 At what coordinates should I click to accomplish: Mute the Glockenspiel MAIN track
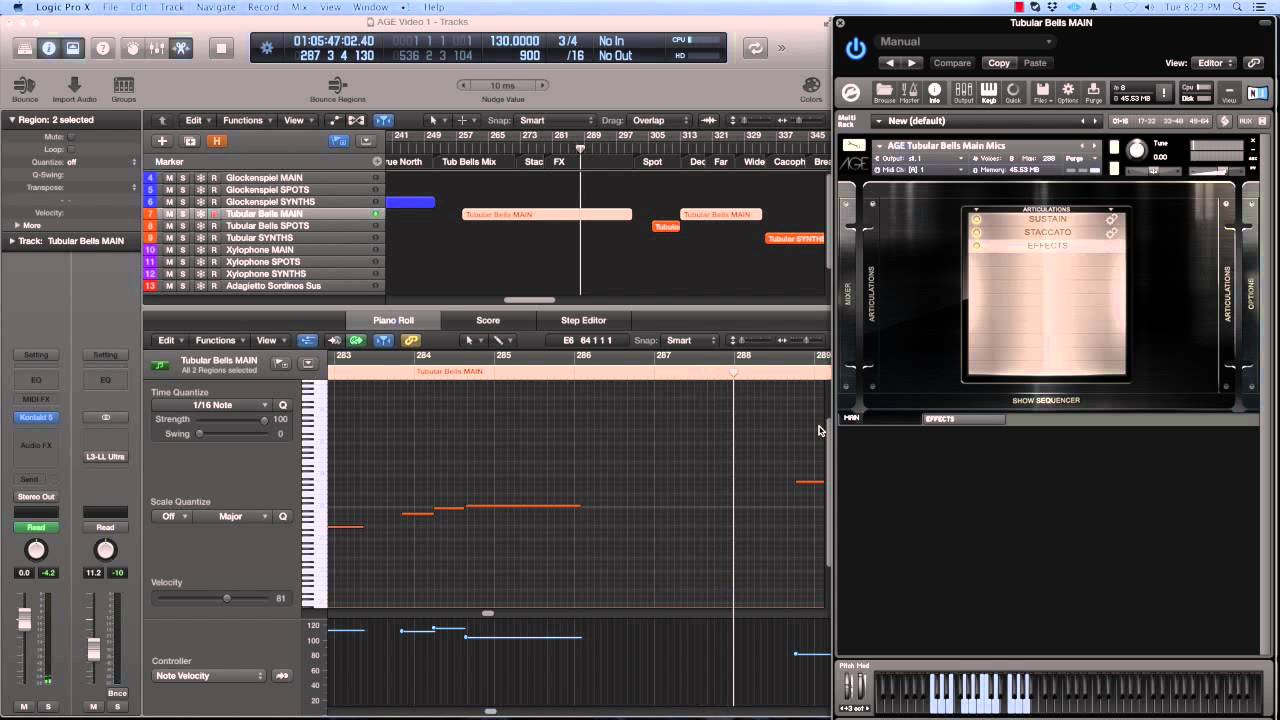coord(169,178)
